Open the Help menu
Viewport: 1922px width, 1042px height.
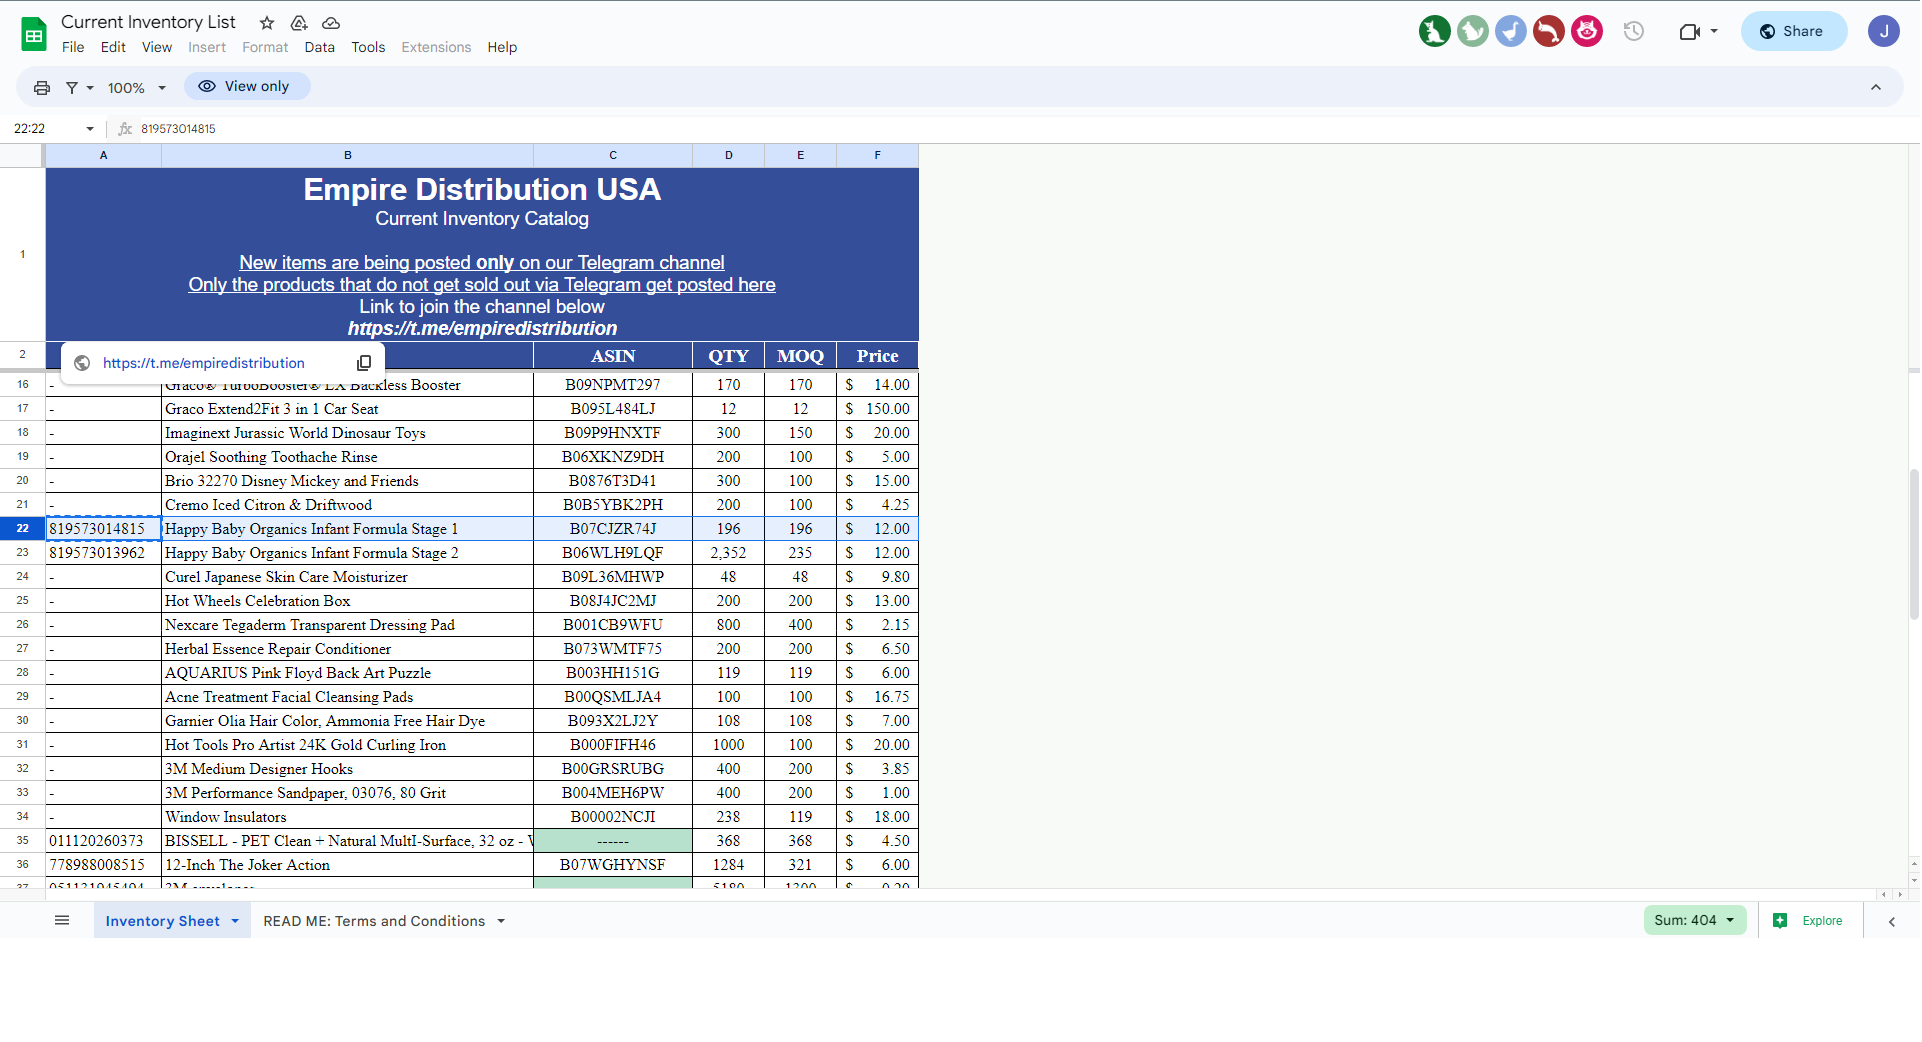502,47
